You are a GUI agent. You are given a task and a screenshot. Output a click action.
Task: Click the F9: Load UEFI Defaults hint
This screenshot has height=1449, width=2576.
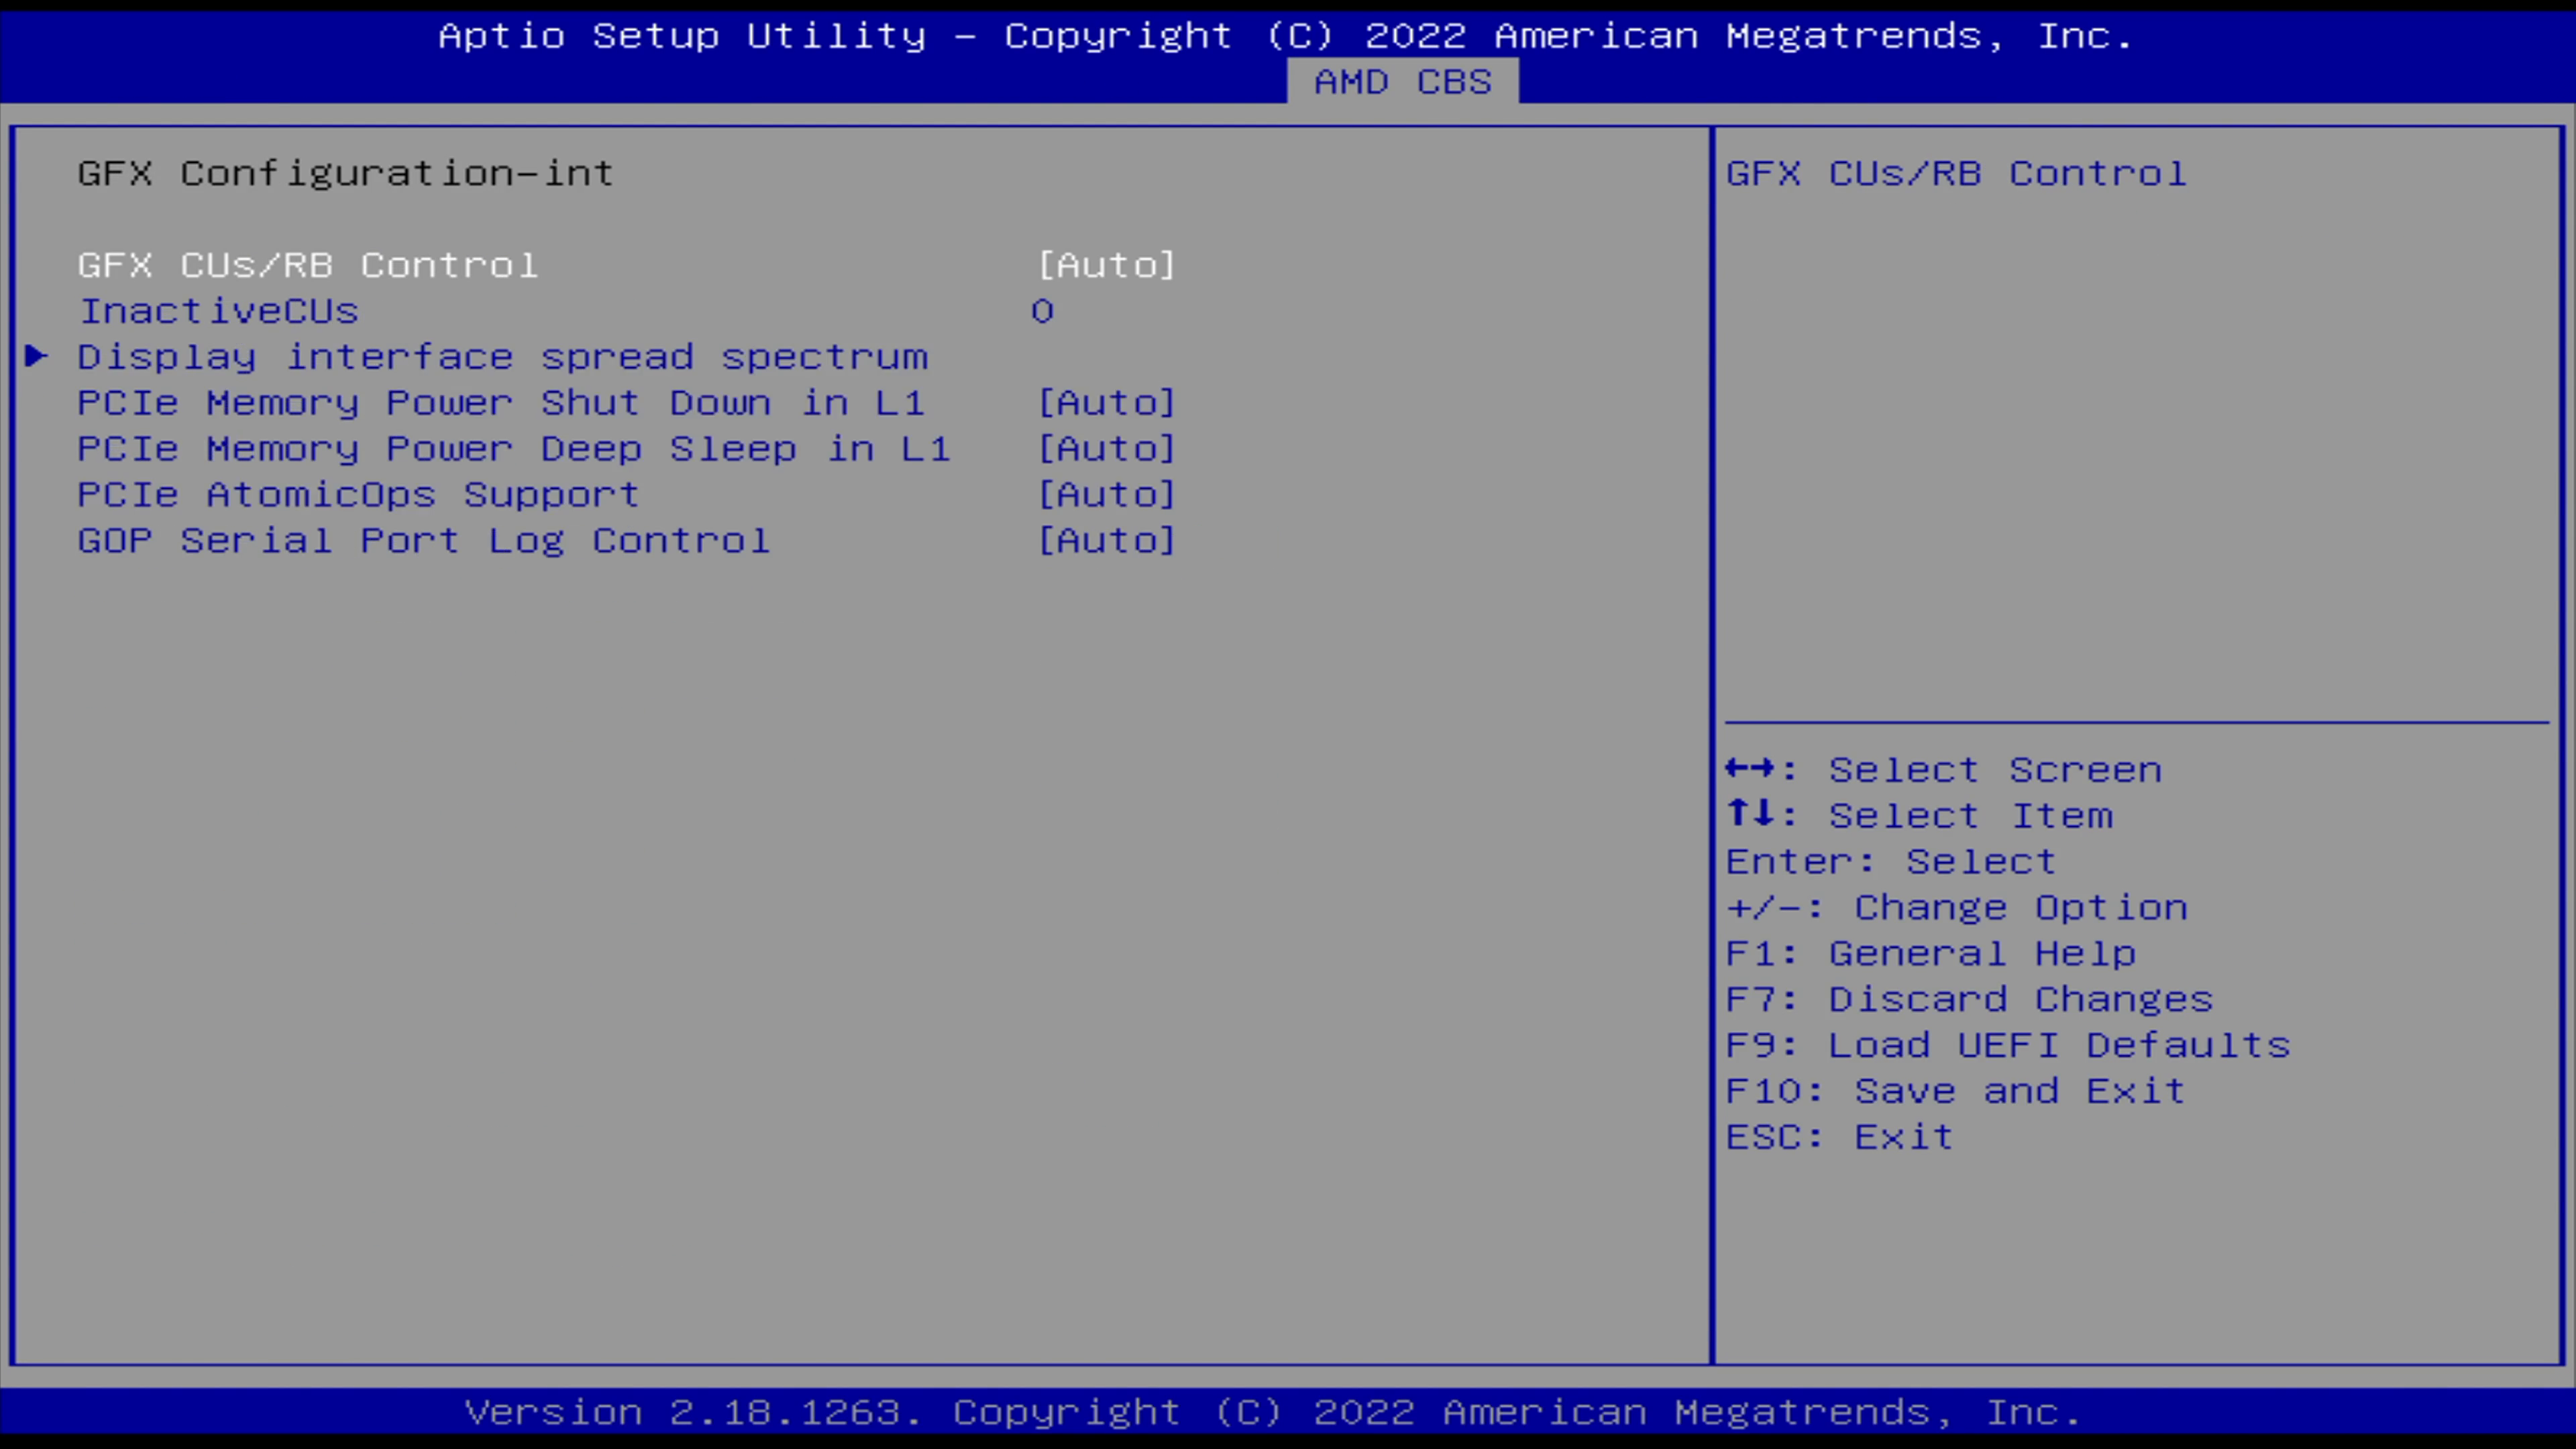pos(2008,1045)
